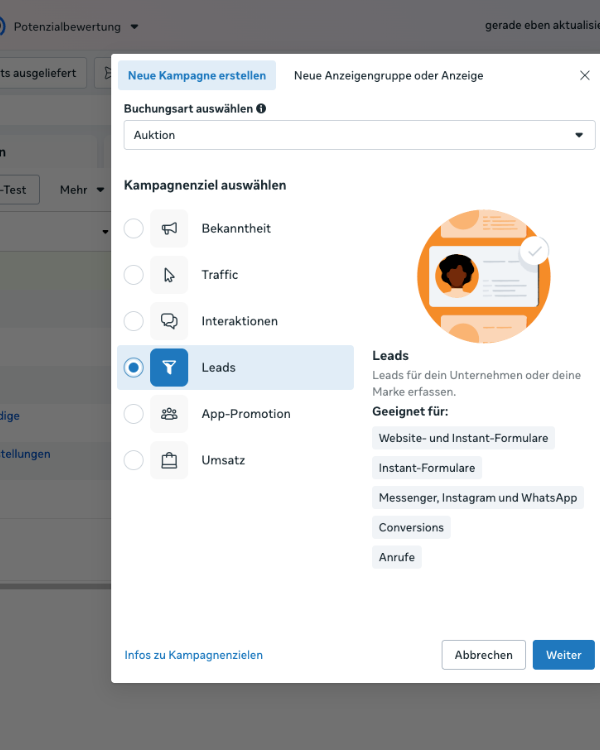Viewport: 600px width, 750px height.
Task: Choose the Umsatz radio button
Action: [134, 460]
